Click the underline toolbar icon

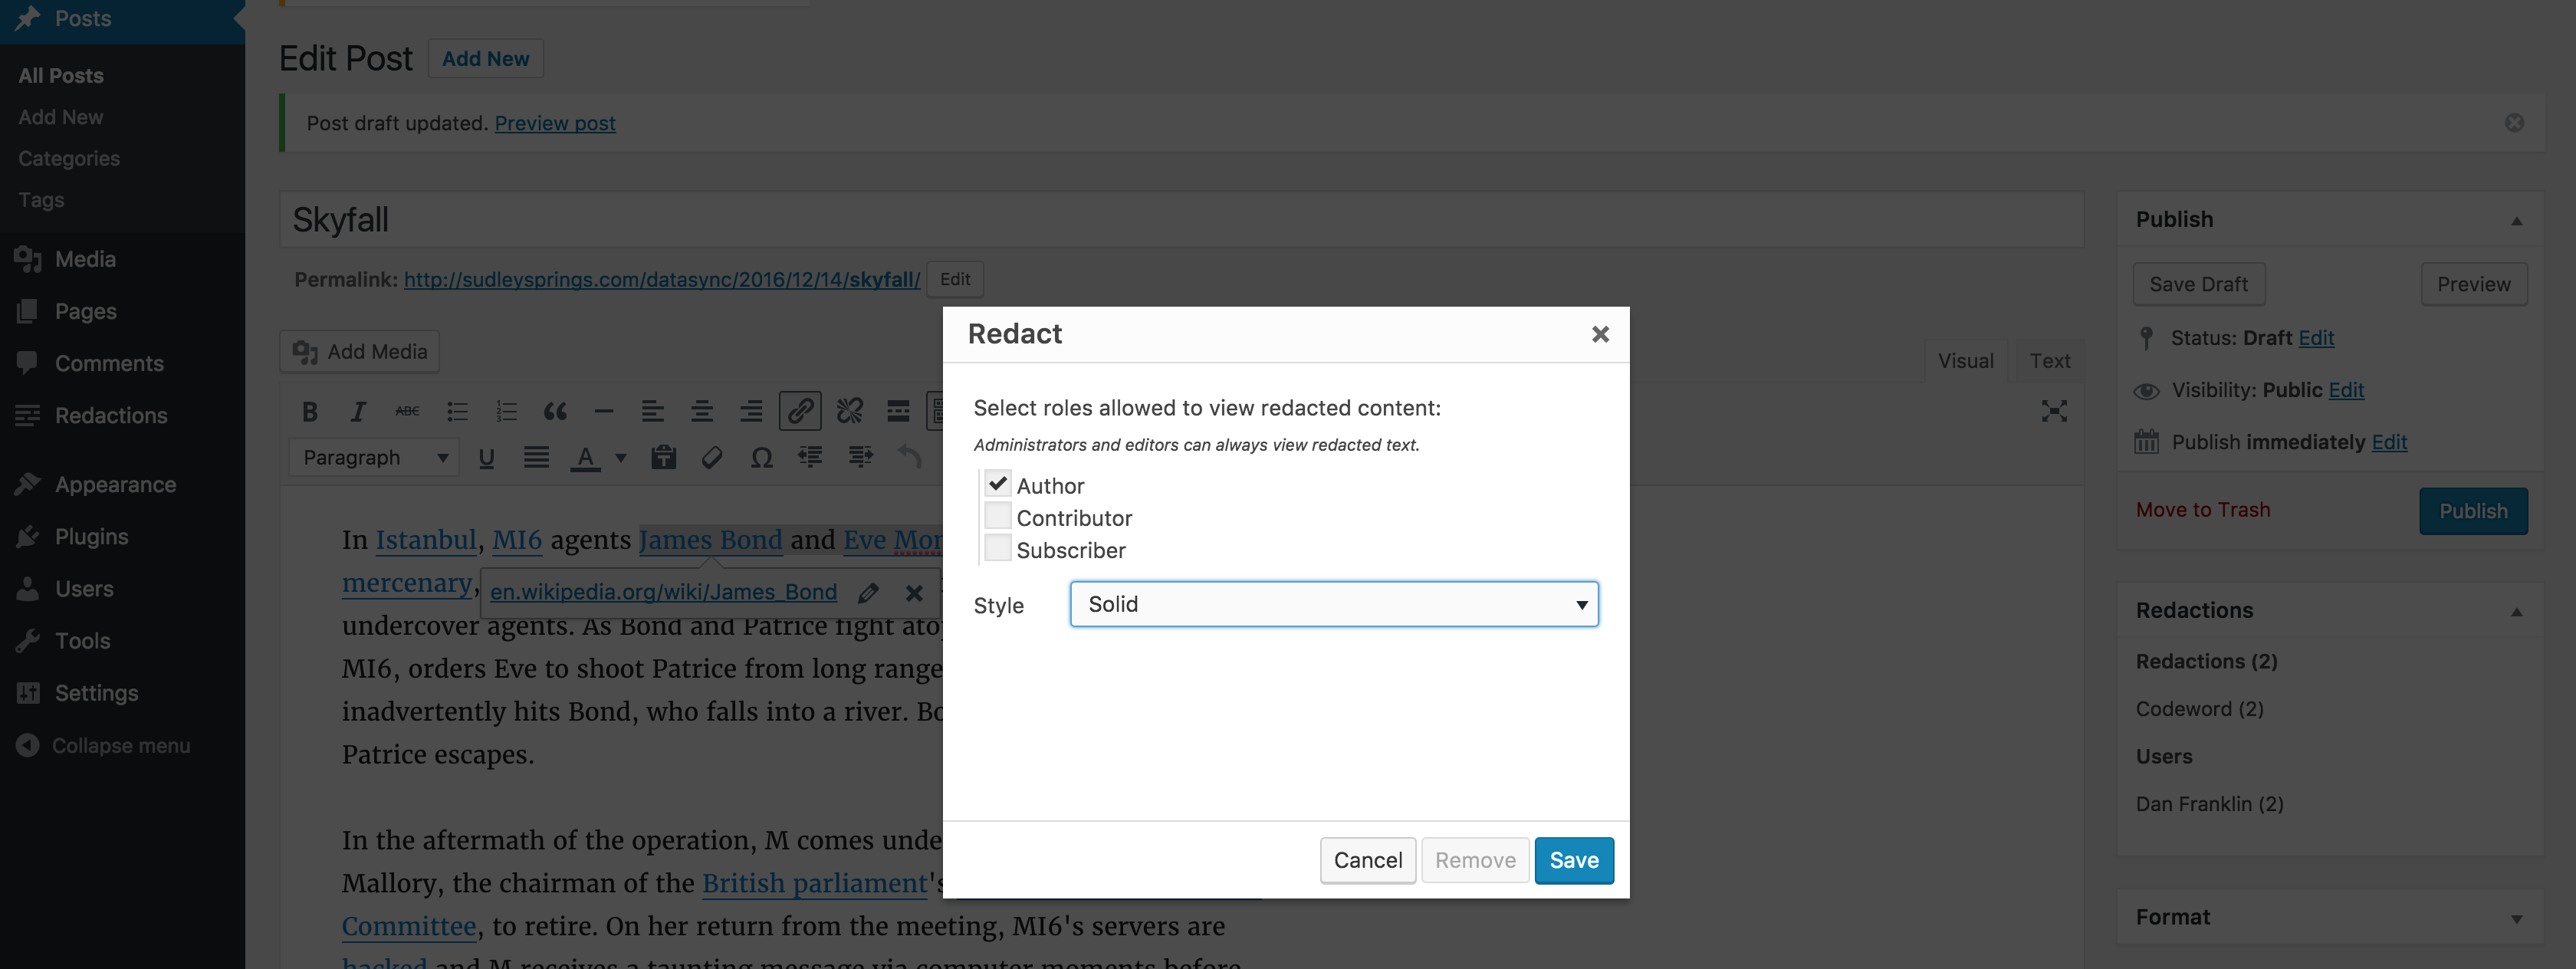pyautogui.click(x=487, y=458)
